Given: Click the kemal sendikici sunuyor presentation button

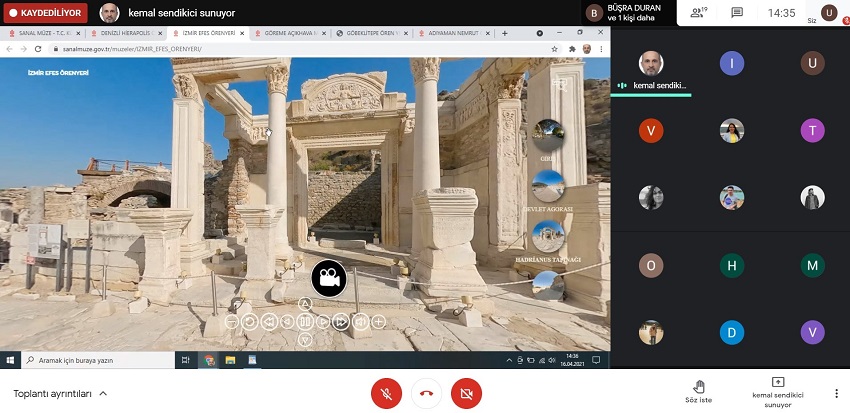Looking at the screenshot, I should [777, 391].
